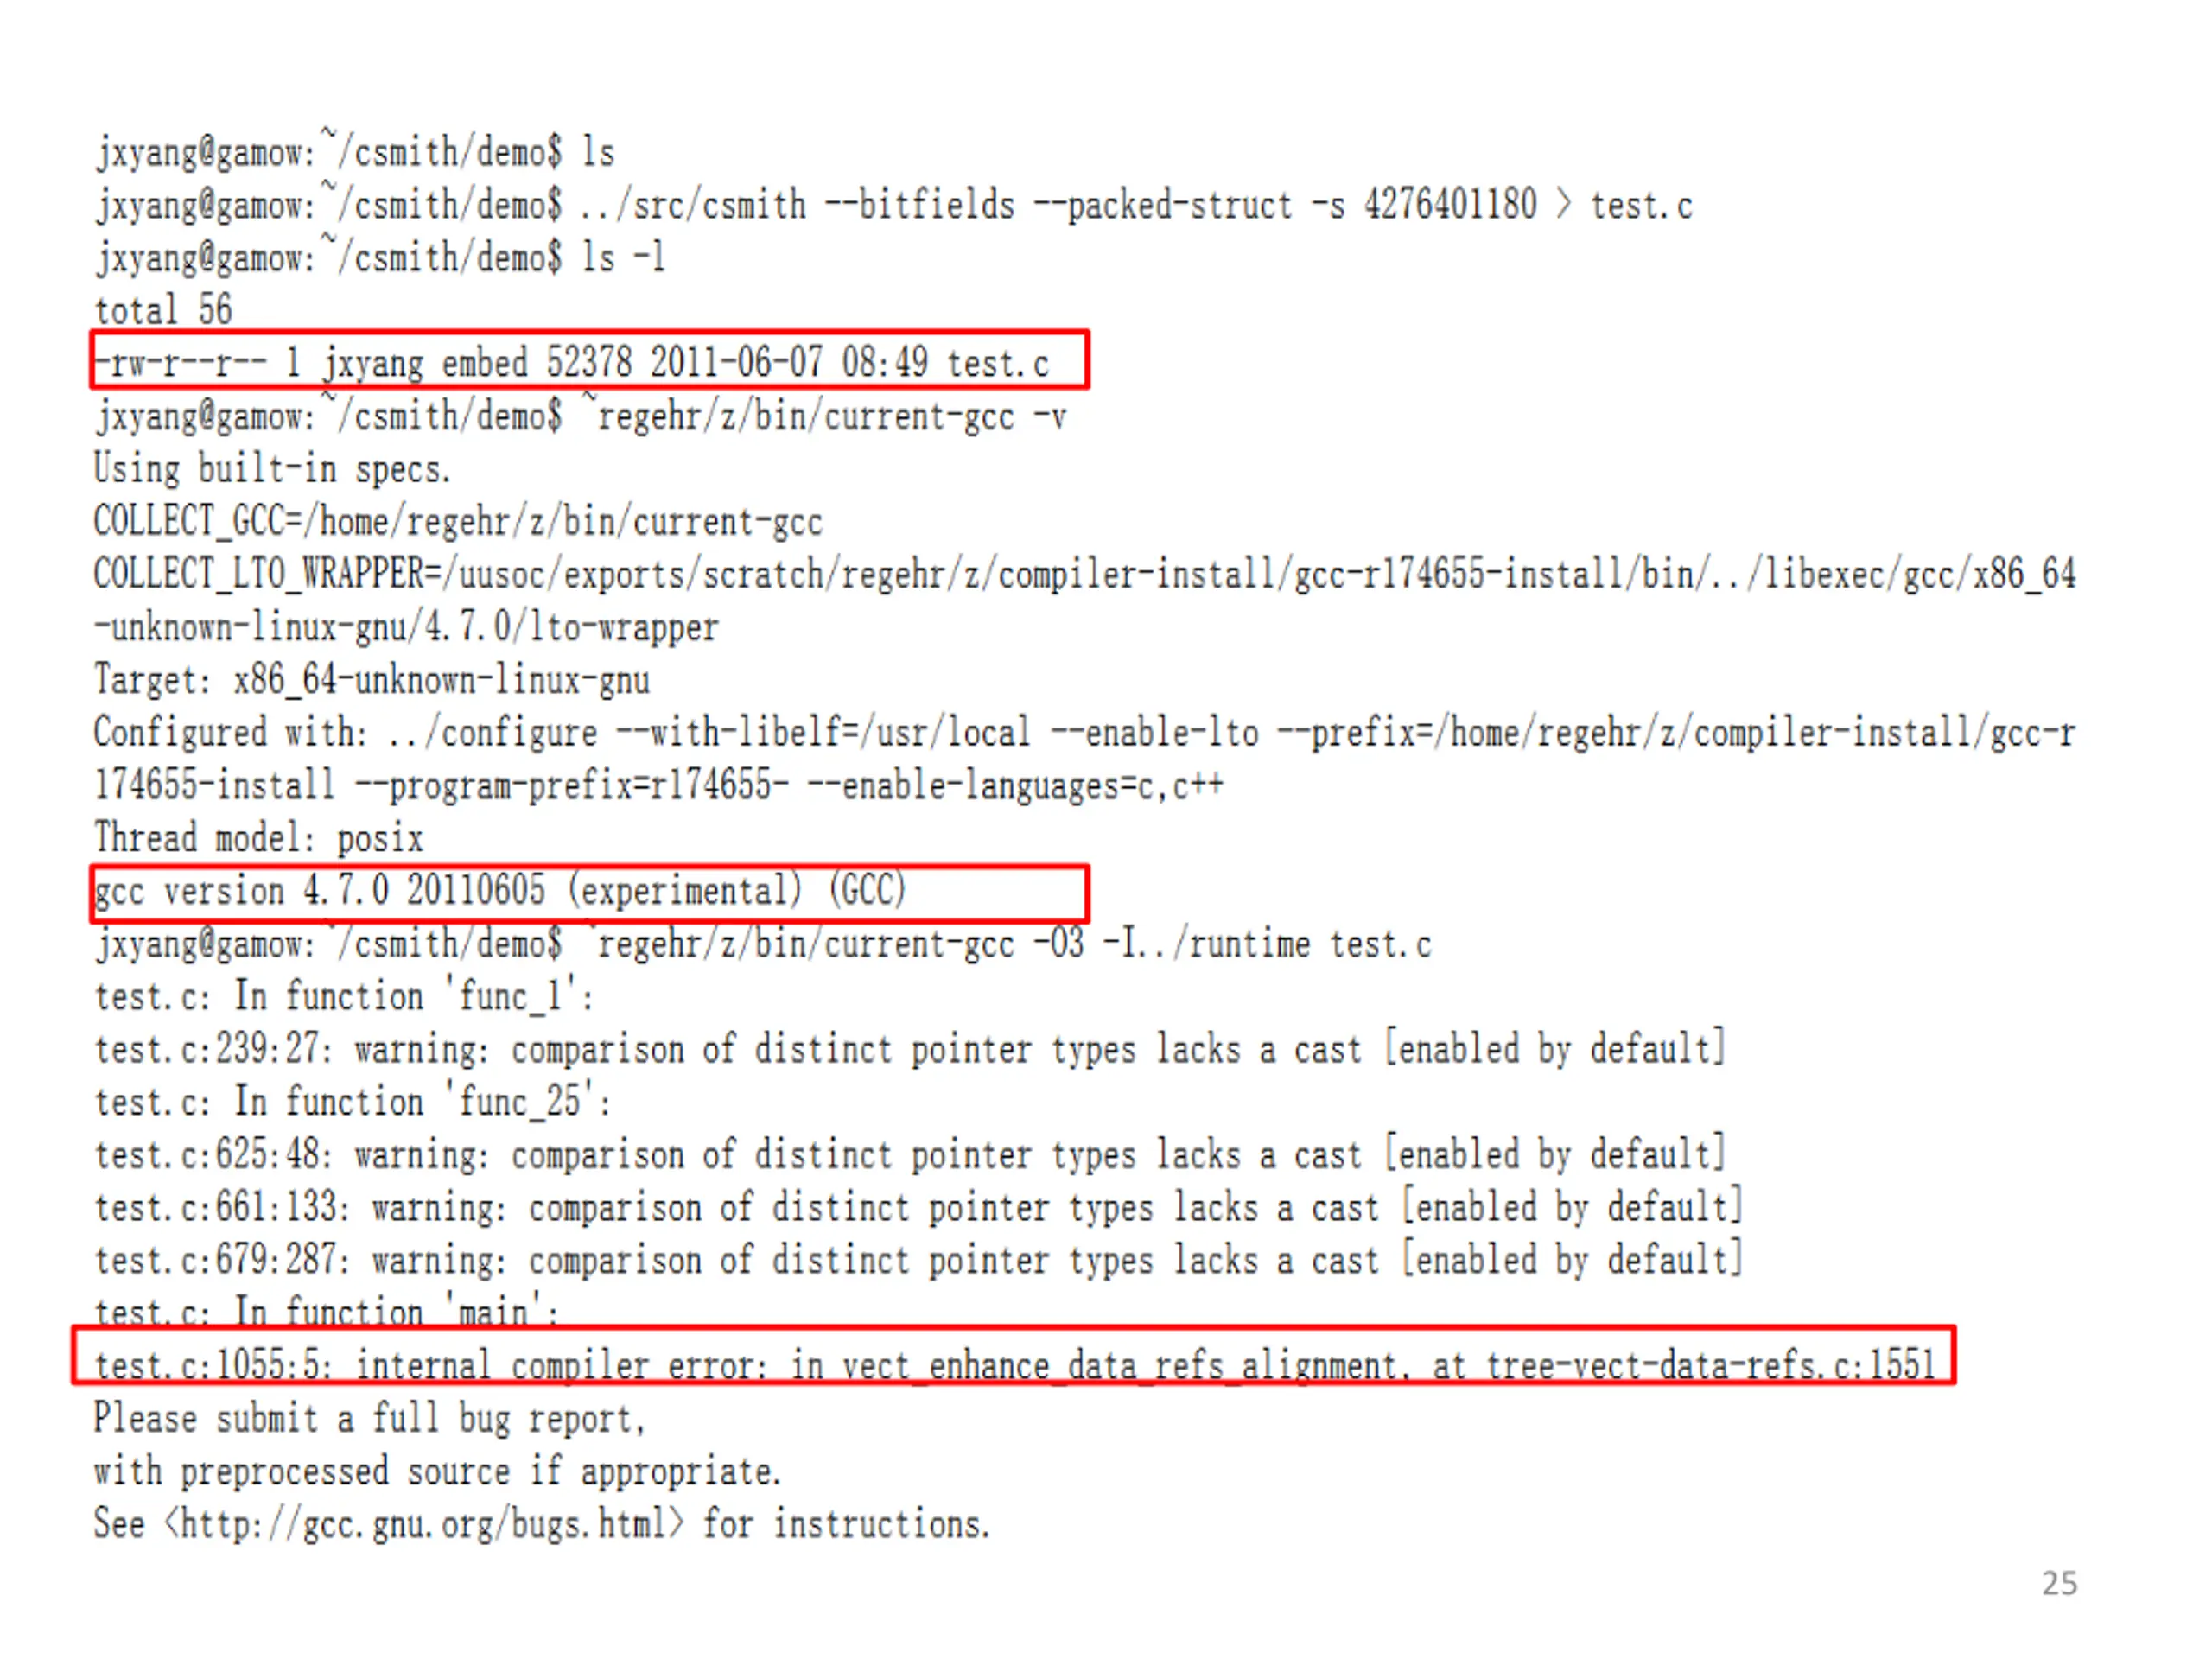Click the 'total 56' output line
The width and height of the screenshot is (2212, 1659).
[x=163, y=310]
